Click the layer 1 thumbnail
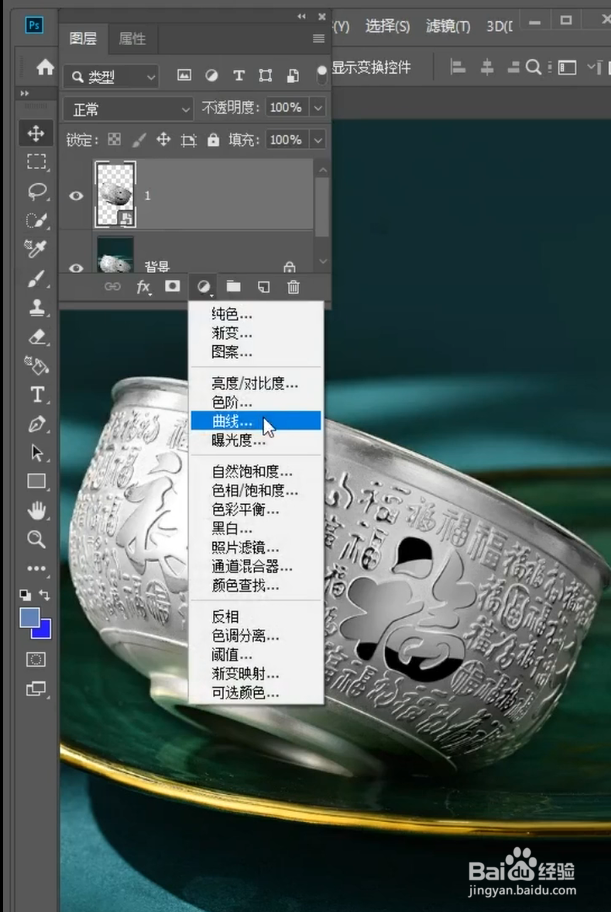Image resolution: width=611 pixels, height=912 pixels. (x=115, y=194)
